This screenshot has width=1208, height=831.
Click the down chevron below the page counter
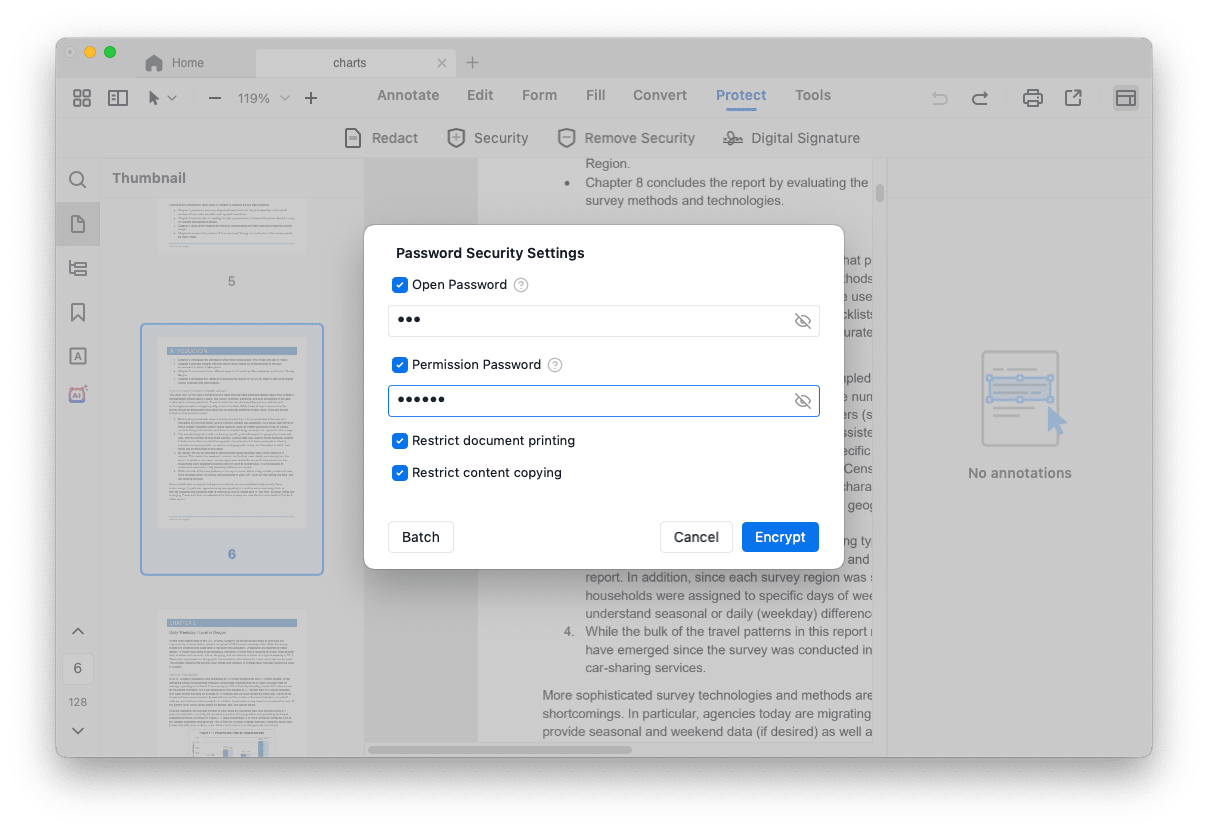coord(77,730)
